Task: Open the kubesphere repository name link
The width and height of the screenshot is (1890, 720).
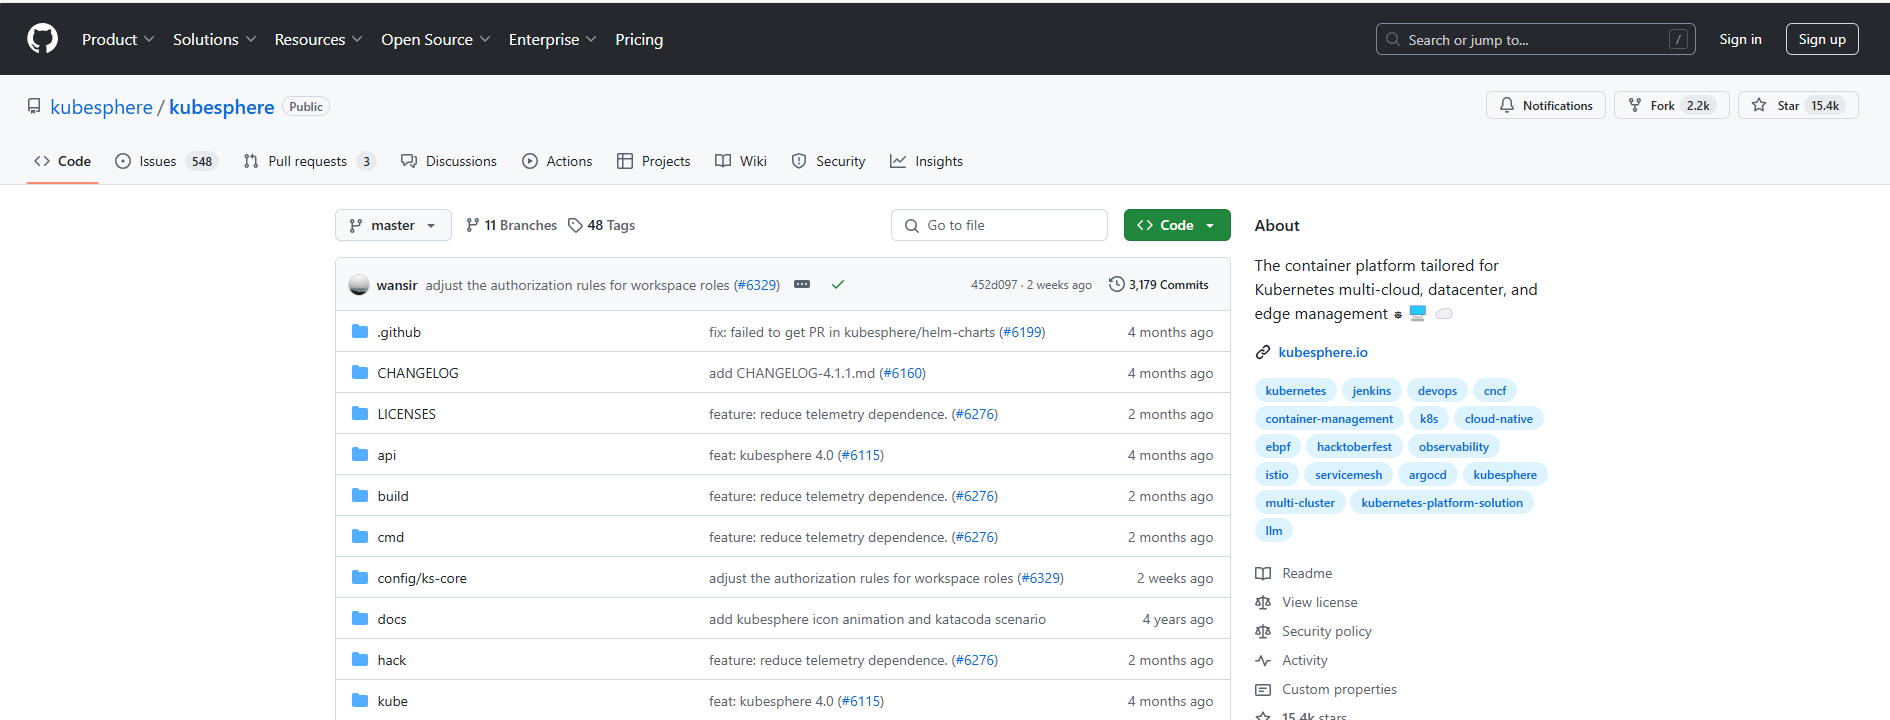Action: (x=221, y=107)
